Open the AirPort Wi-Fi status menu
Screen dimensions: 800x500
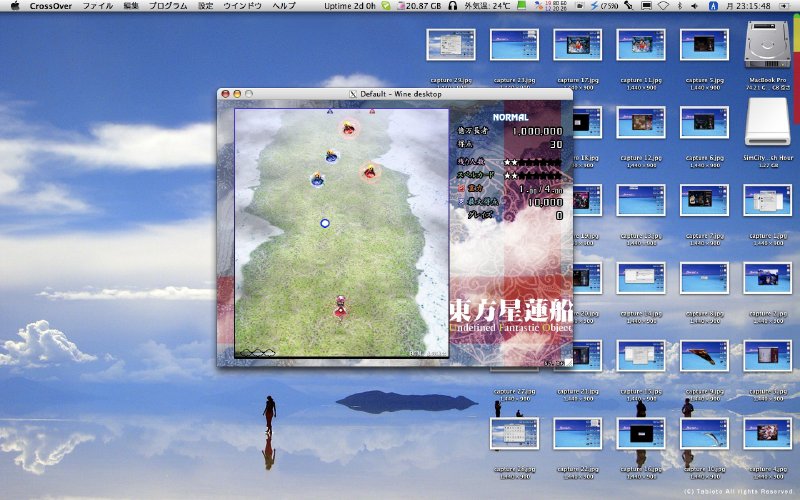coord(663,6)
